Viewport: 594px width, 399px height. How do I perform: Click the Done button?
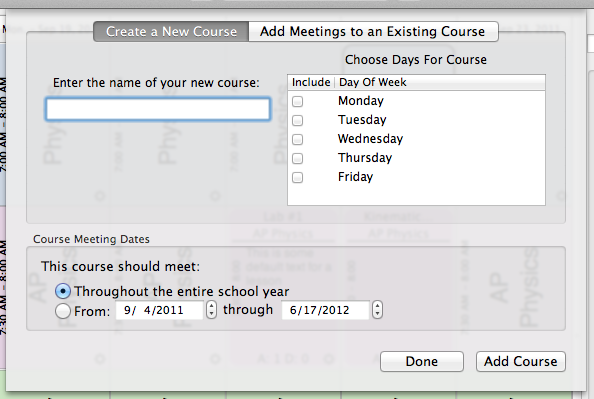(x=422, y=361)
